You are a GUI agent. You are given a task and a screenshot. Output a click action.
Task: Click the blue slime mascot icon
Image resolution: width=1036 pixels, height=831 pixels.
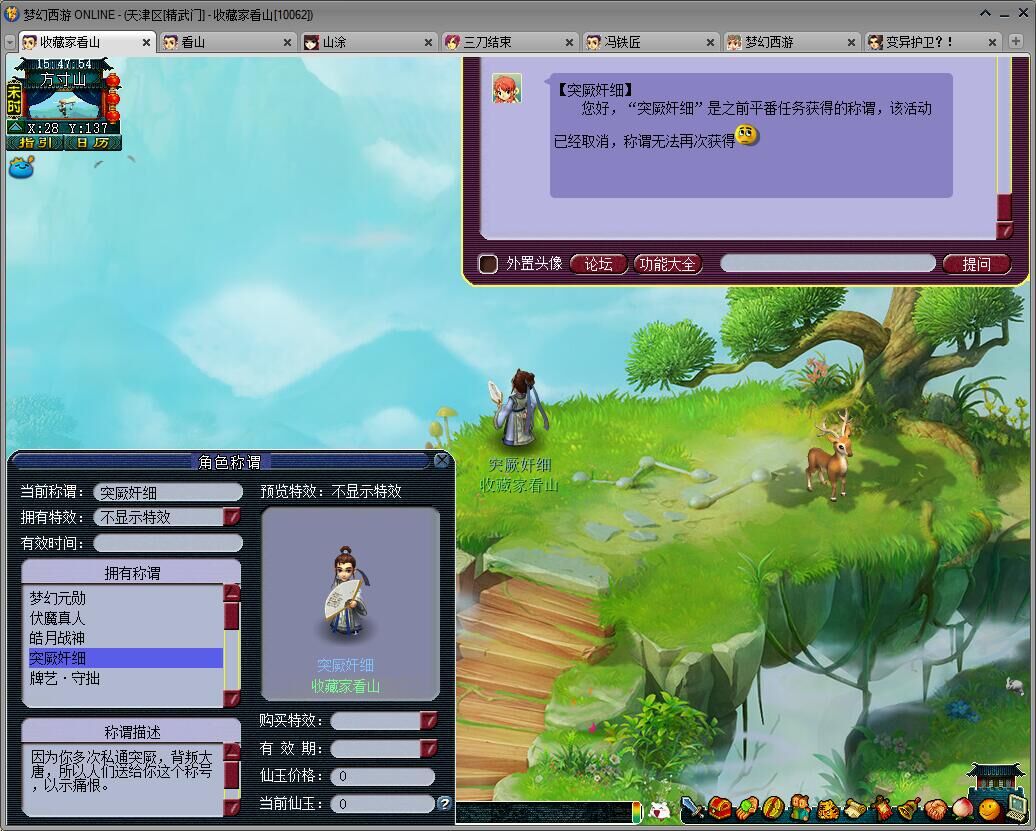21,167
